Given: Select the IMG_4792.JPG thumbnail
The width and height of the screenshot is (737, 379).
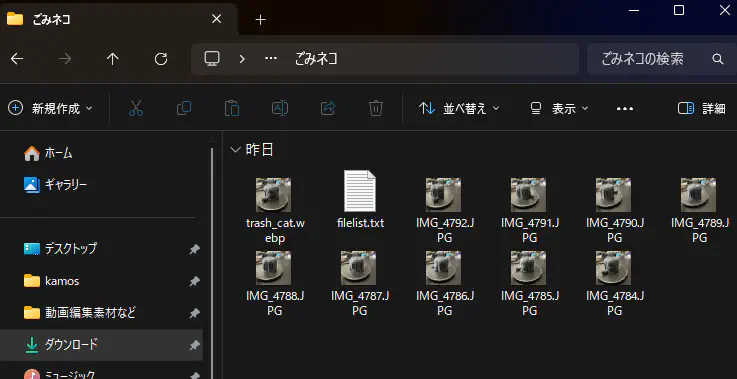Looking at the screenshot, I should click(x=443, y=195).
